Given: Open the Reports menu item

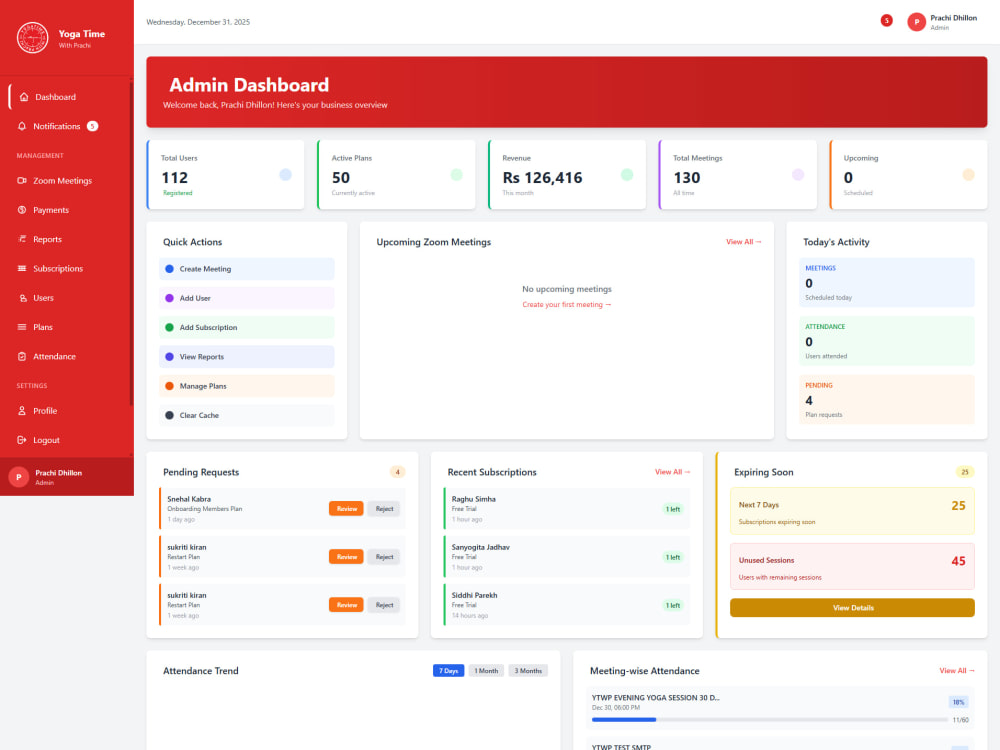Looking at the screenshot, I should (47, 239).
